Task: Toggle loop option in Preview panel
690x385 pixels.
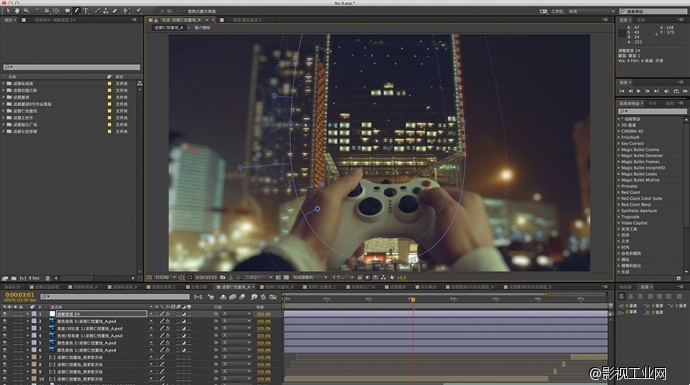Action: [676, 91]
